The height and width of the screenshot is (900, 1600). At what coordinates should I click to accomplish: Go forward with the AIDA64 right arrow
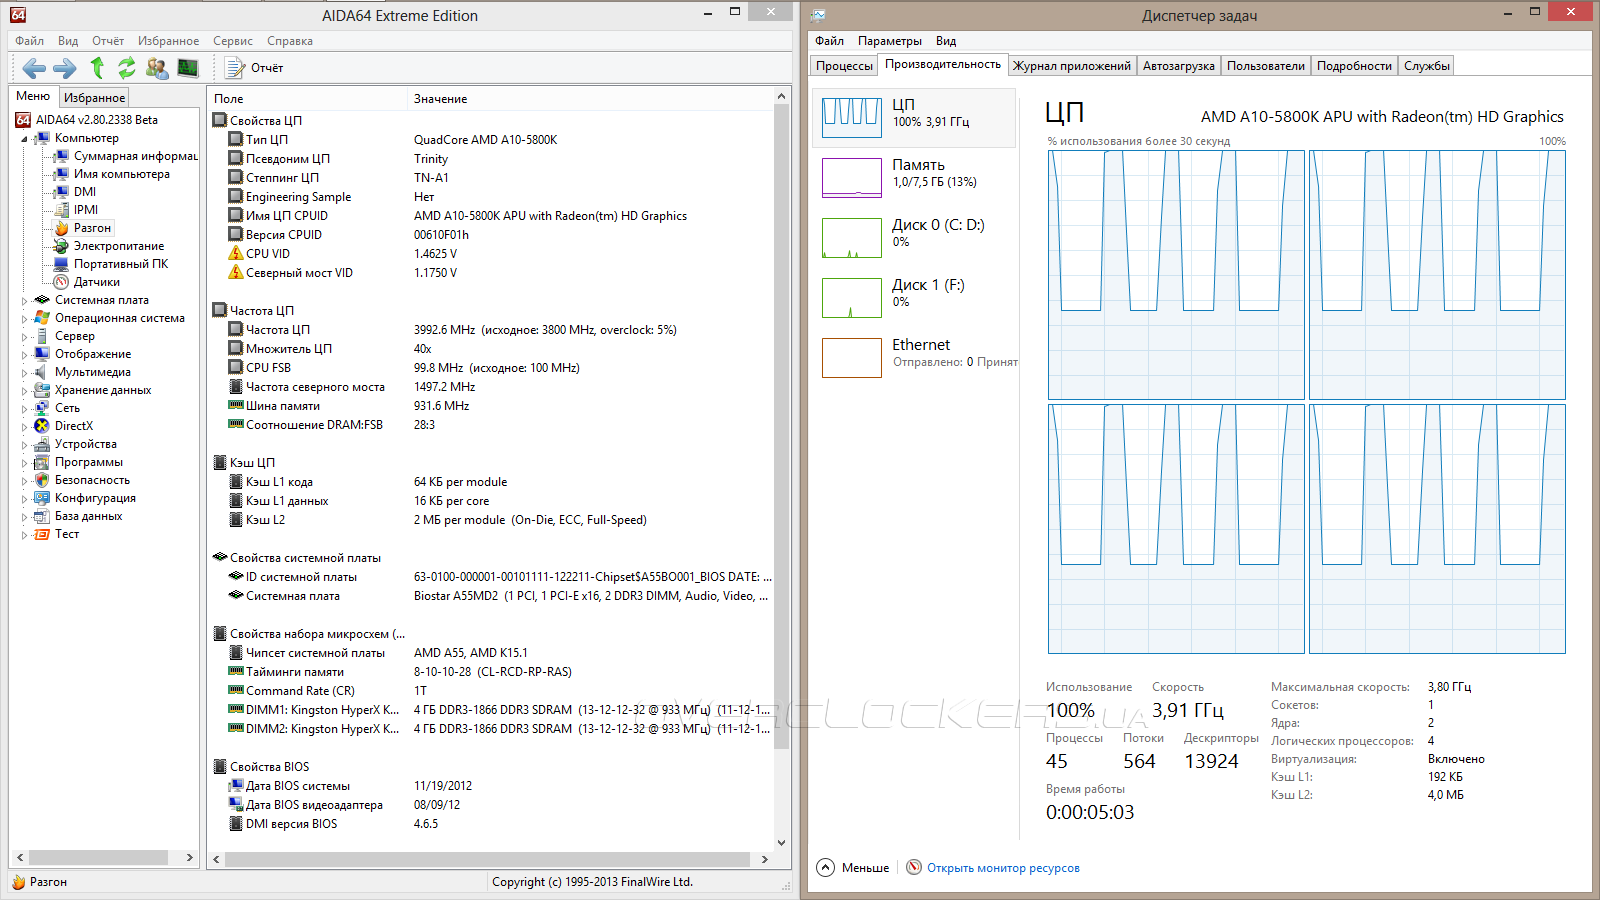point(65,68)
